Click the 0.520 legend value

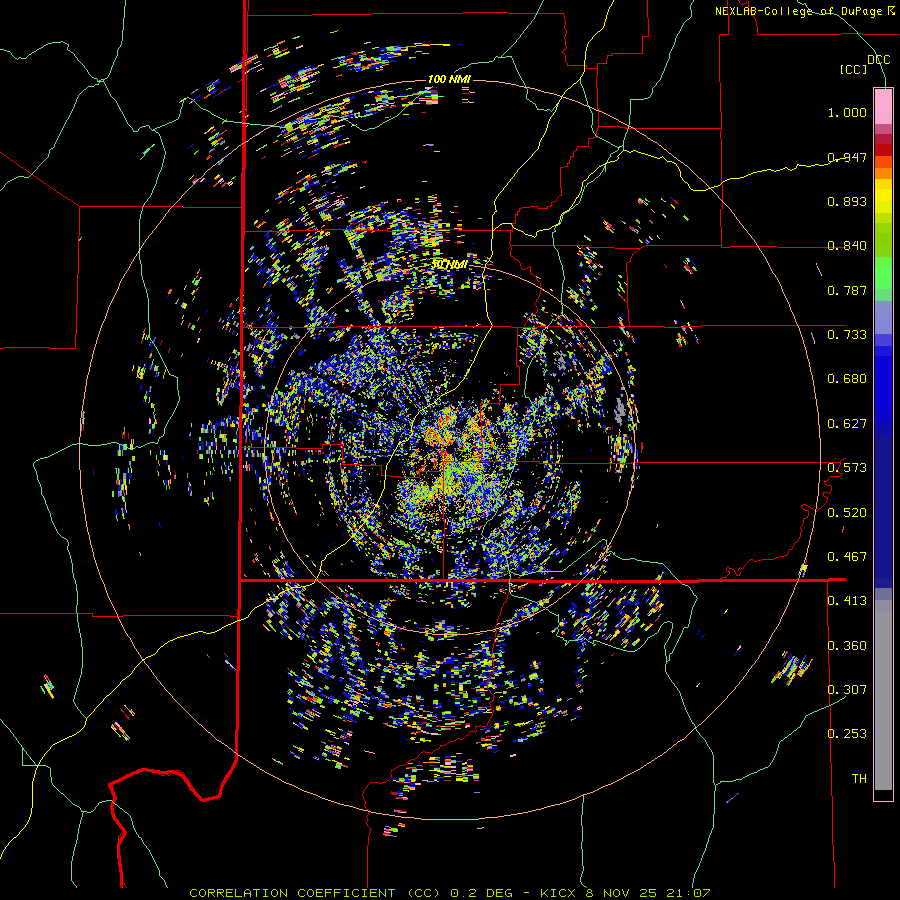(x=847, y=512)
